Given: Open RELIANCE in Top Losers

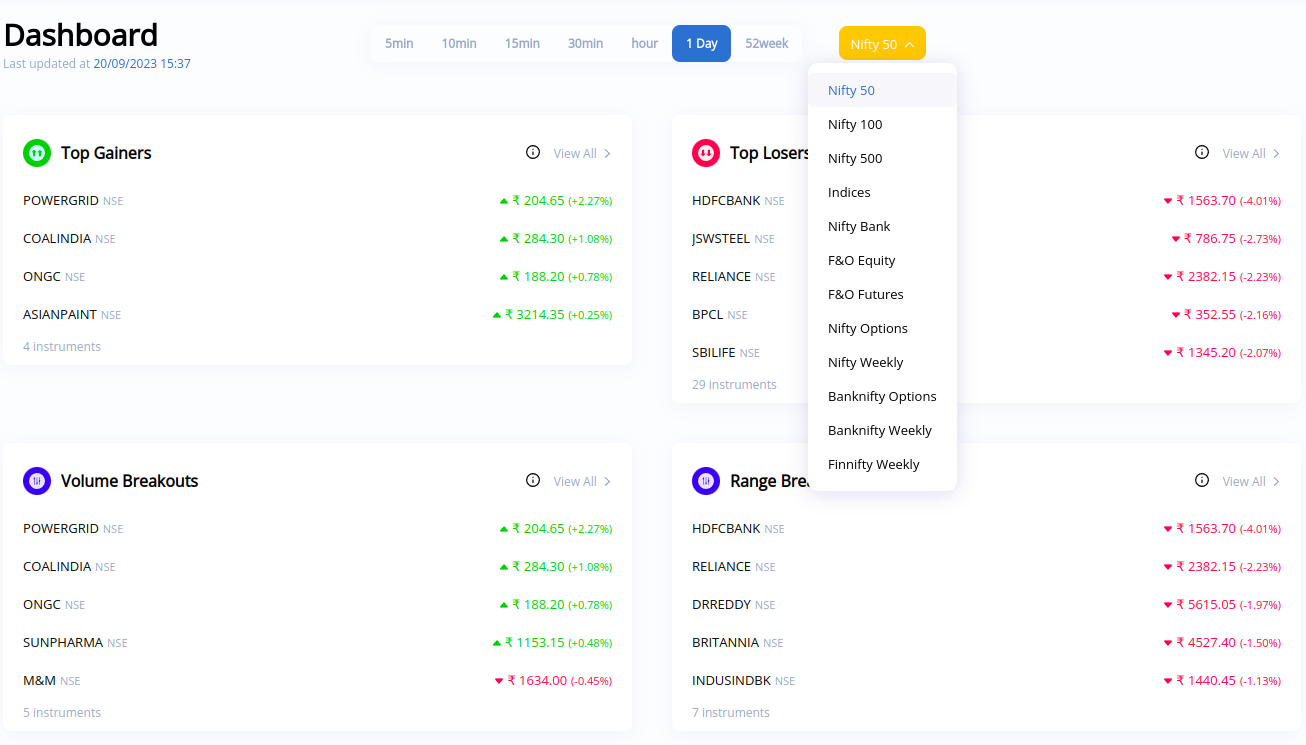Looking at the screenshot, I should tap(986, 277).
